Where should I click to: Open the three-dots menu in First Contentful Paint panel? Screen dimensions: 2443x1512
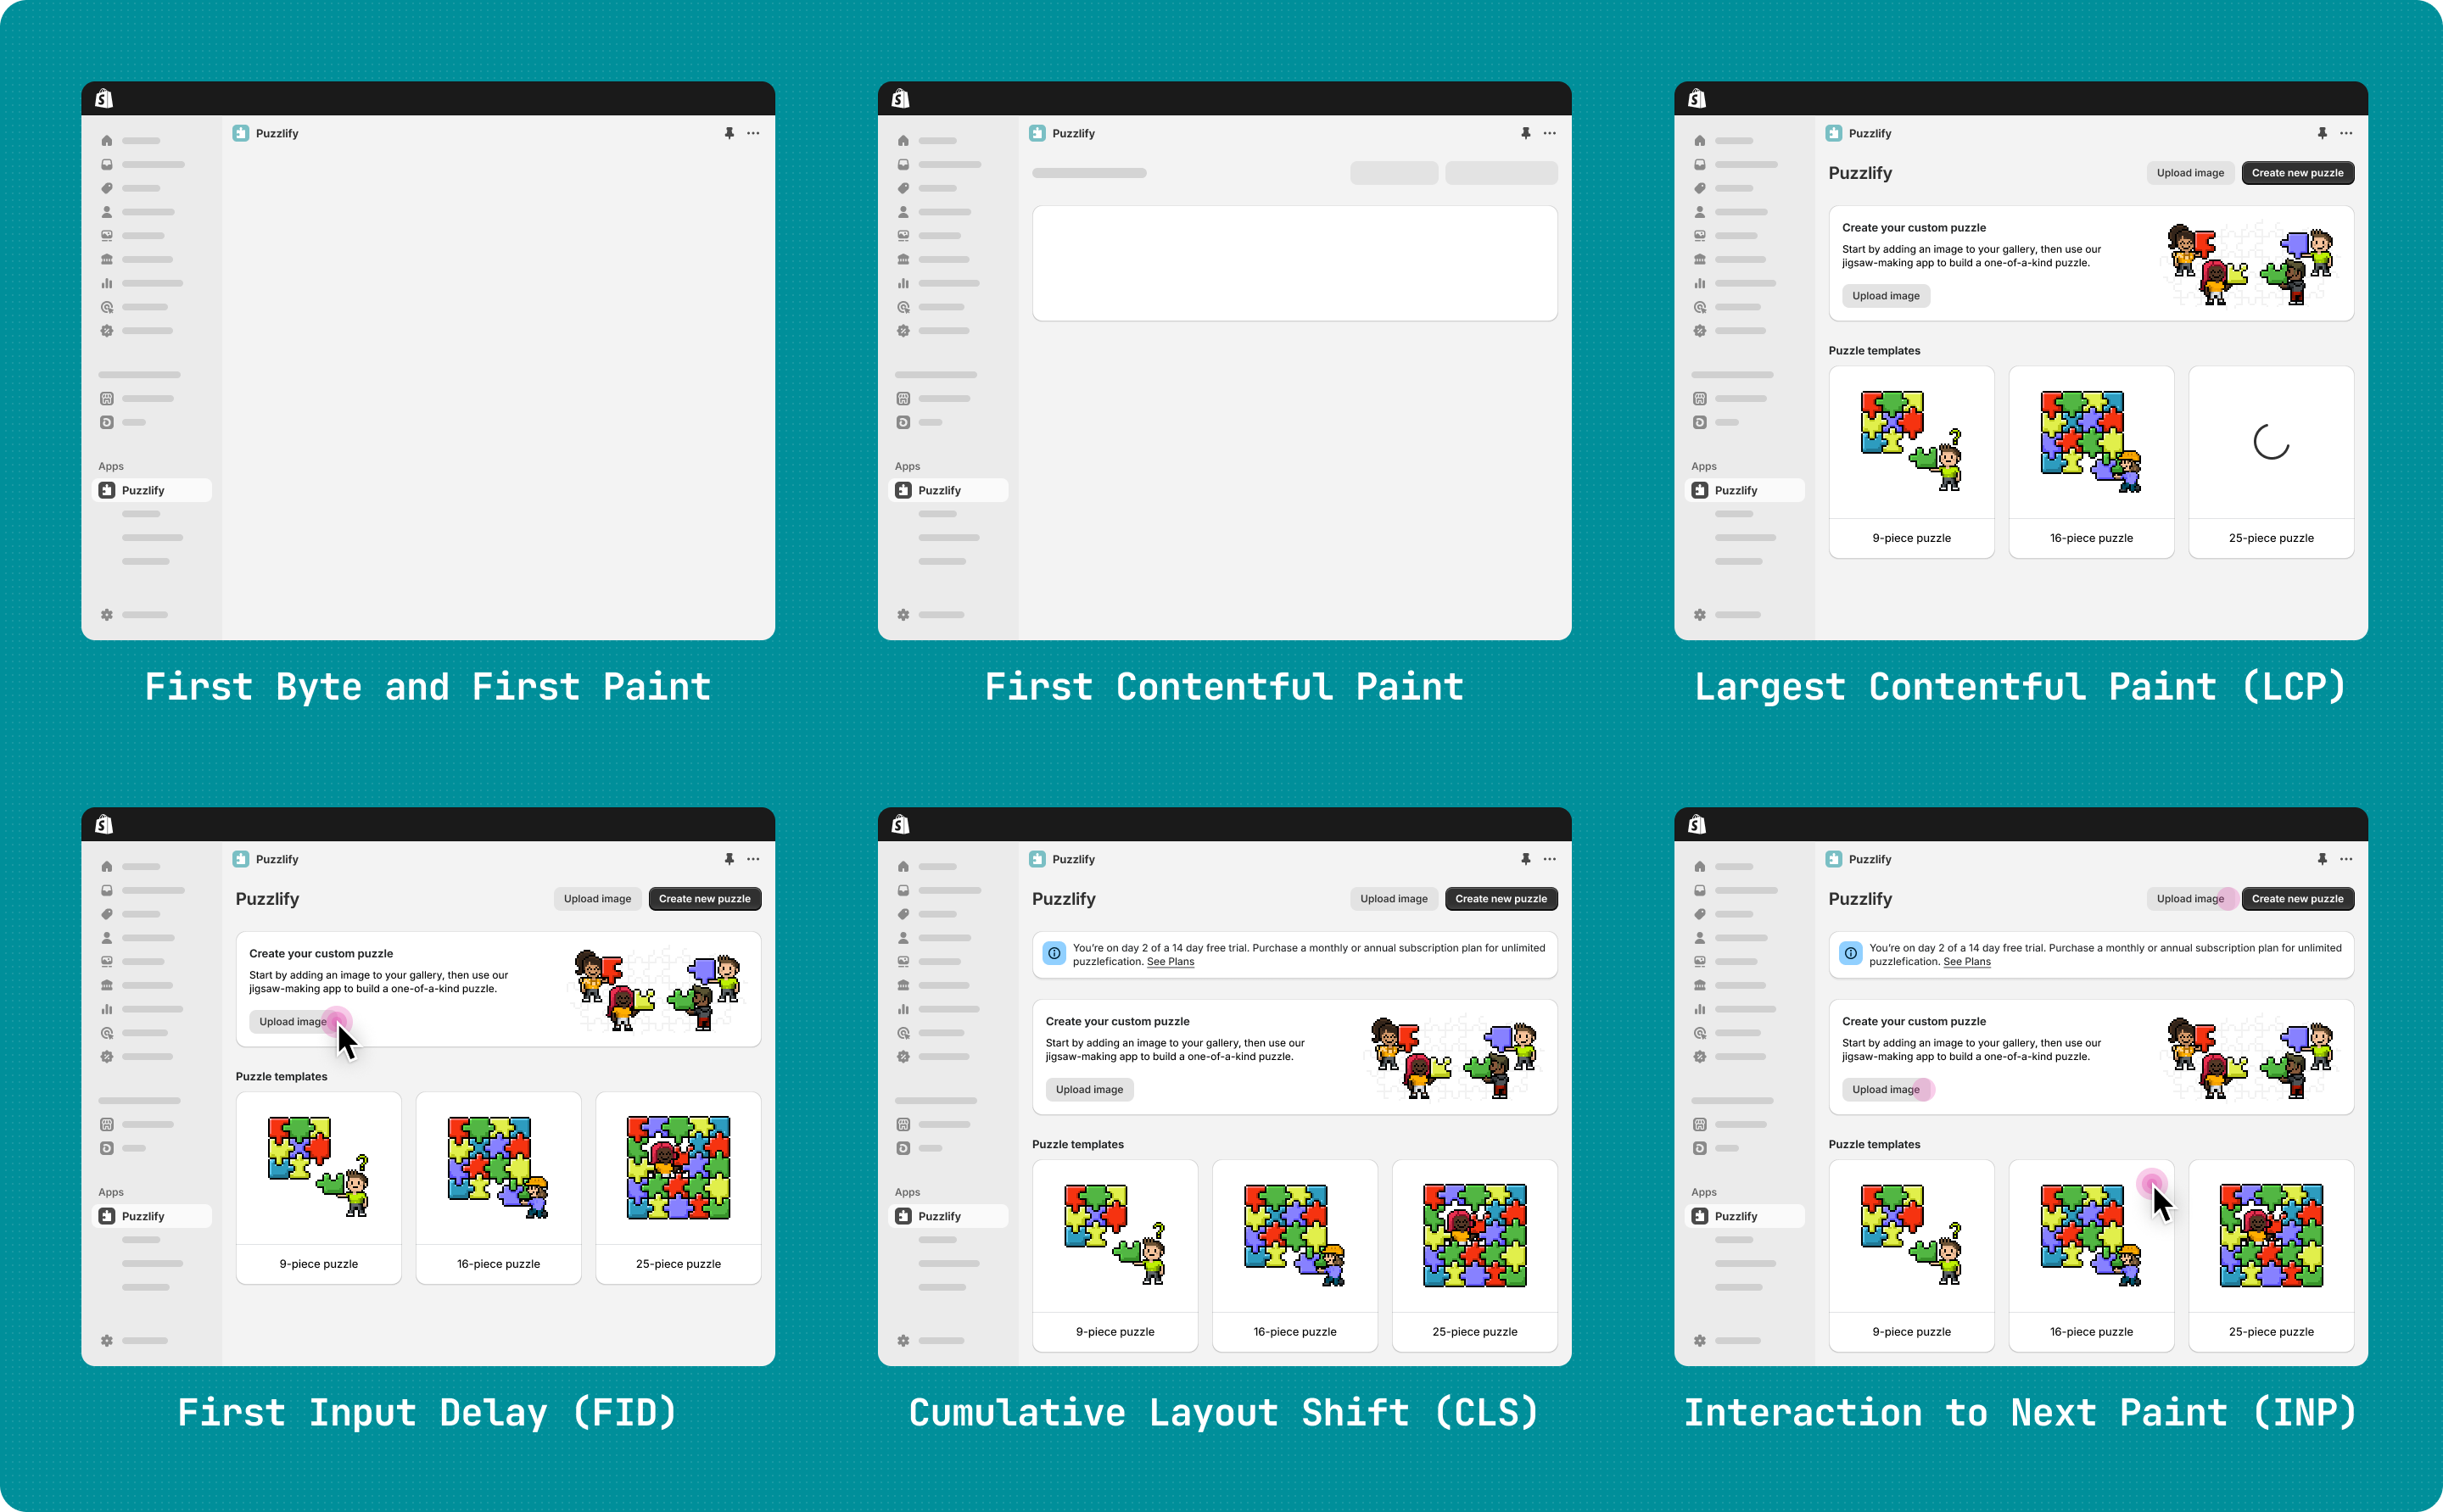tap(1549, 133)
